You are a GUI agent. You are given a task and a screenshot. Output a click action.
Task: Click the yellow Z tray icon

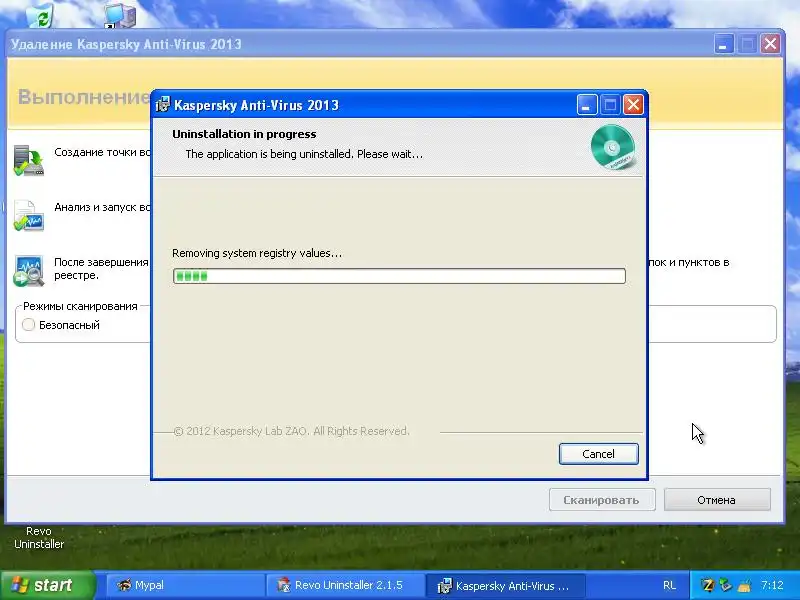[708, 585]
